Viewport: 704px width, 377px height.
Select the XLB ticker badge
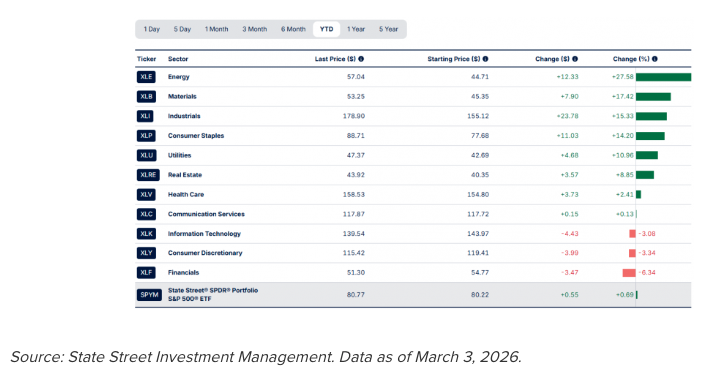[x=146, y=96]
